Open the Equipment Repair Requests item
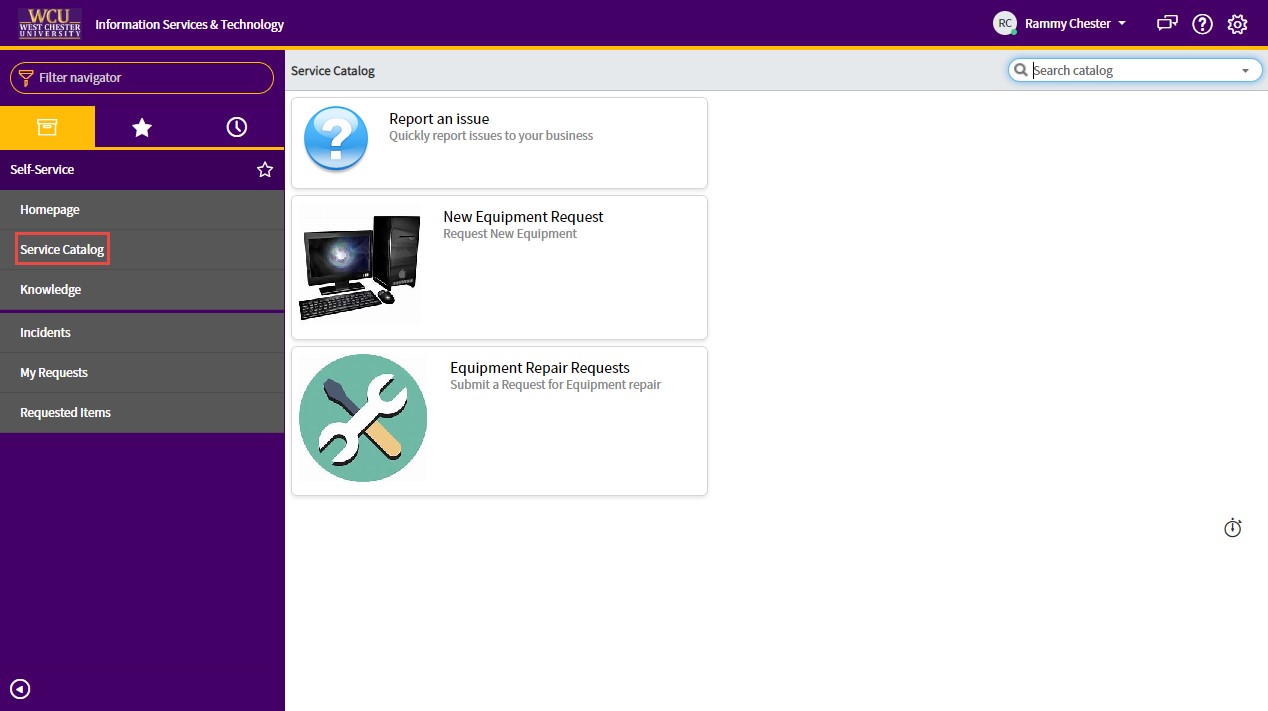Viewport: 1268px width, 711px height. click(x=540, y=368)
